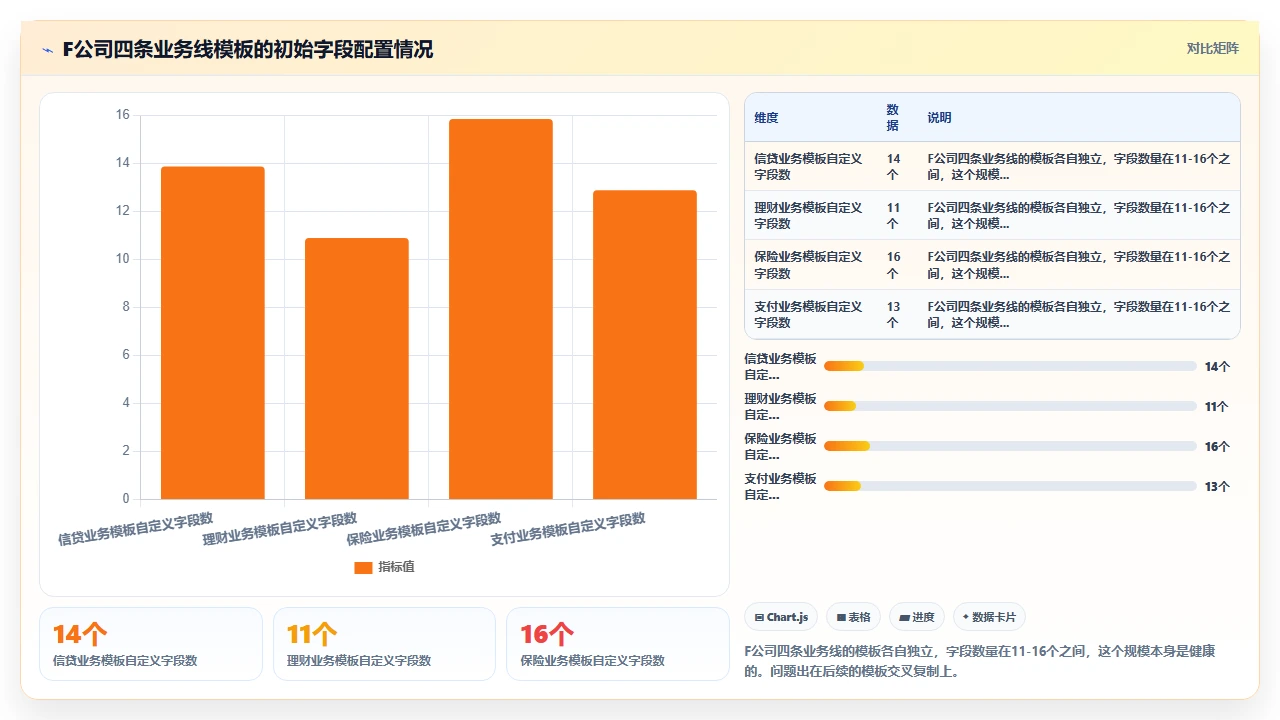Screen dimensions: 1280x720
Task: Click the 11个 table data cell
Action: click(x=893, y=215)
